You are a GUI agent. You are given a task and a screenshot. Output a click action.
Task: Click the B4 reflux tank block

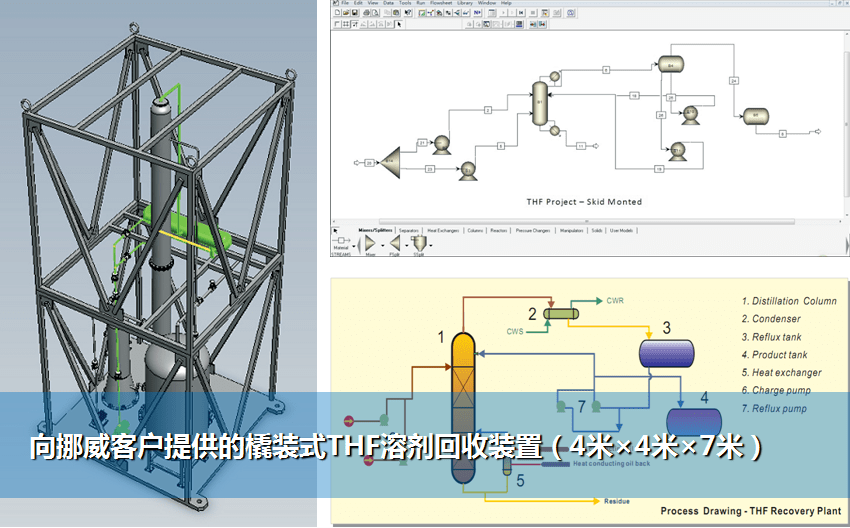coord(670,65)
